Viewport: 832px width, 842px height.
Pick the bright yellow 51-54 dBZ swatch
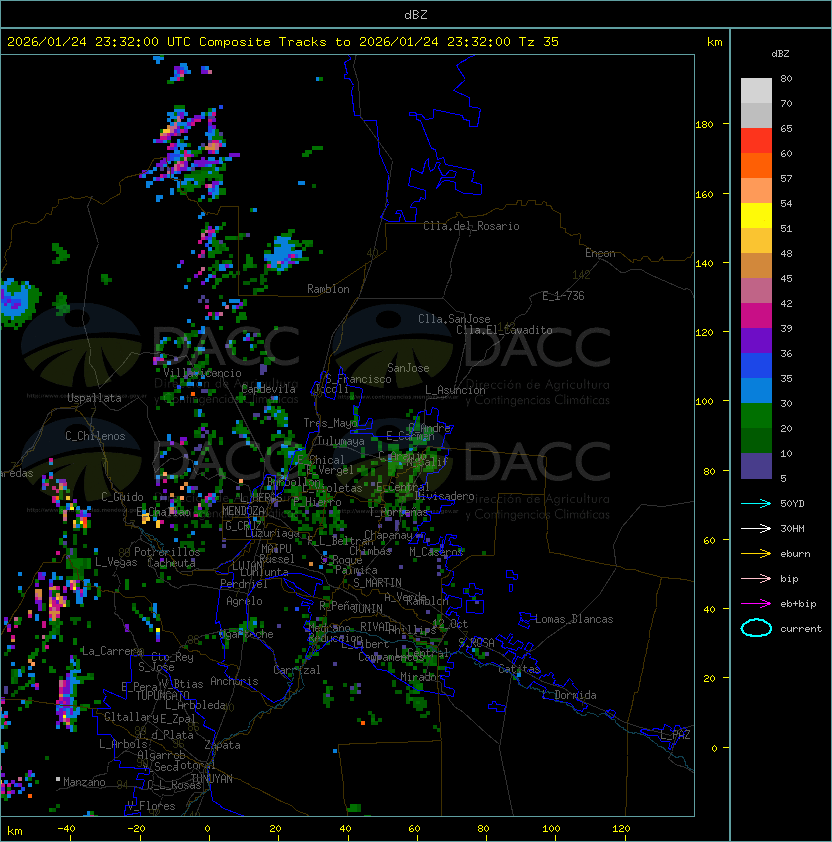pyautogui.click(x=756, y=216)
